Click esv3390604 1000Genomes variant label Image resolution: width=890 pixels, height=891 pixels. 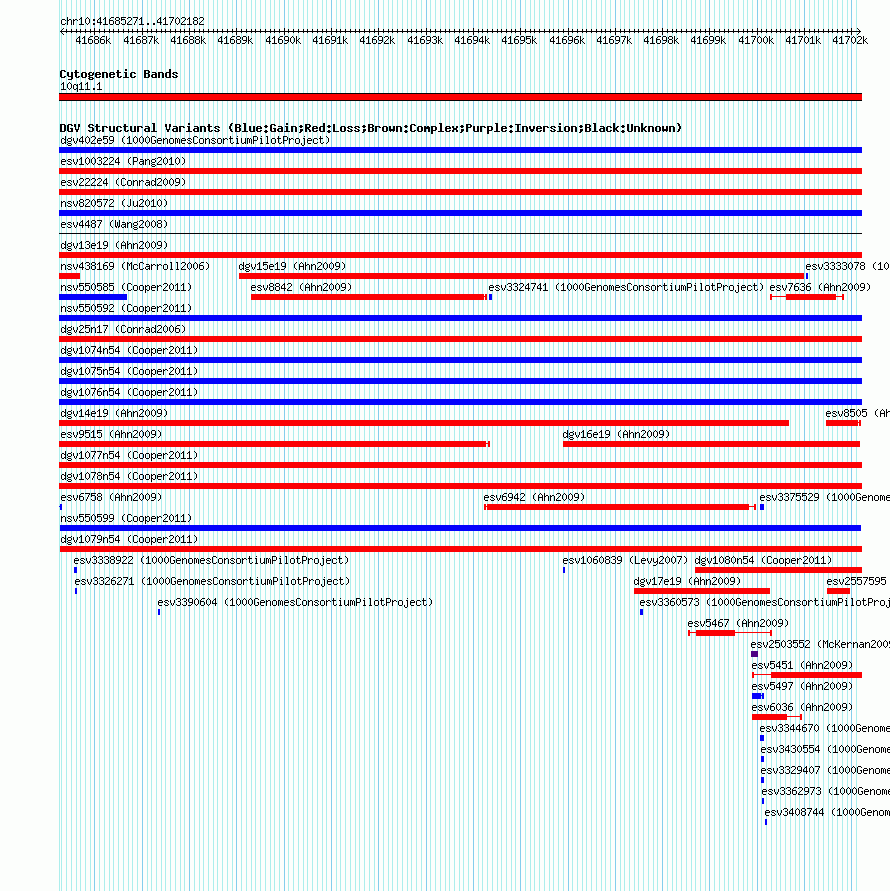[295, 603]
